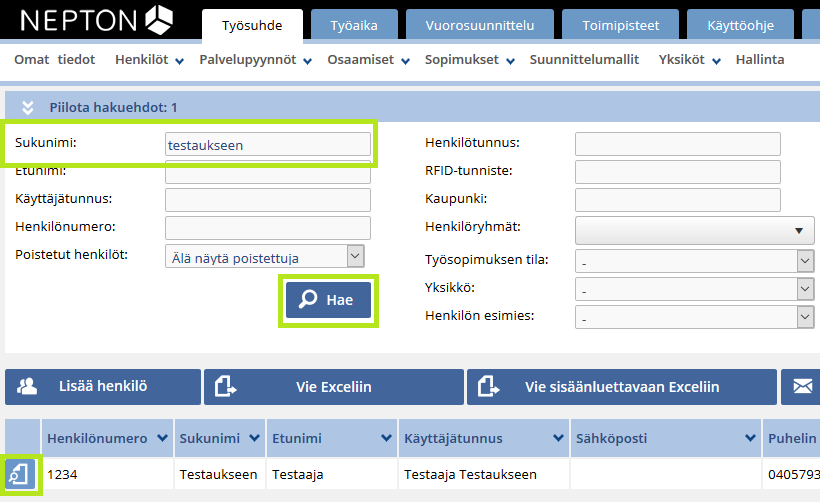Open the Sopimukset menu
820x502 pixels.
point(470,60)
